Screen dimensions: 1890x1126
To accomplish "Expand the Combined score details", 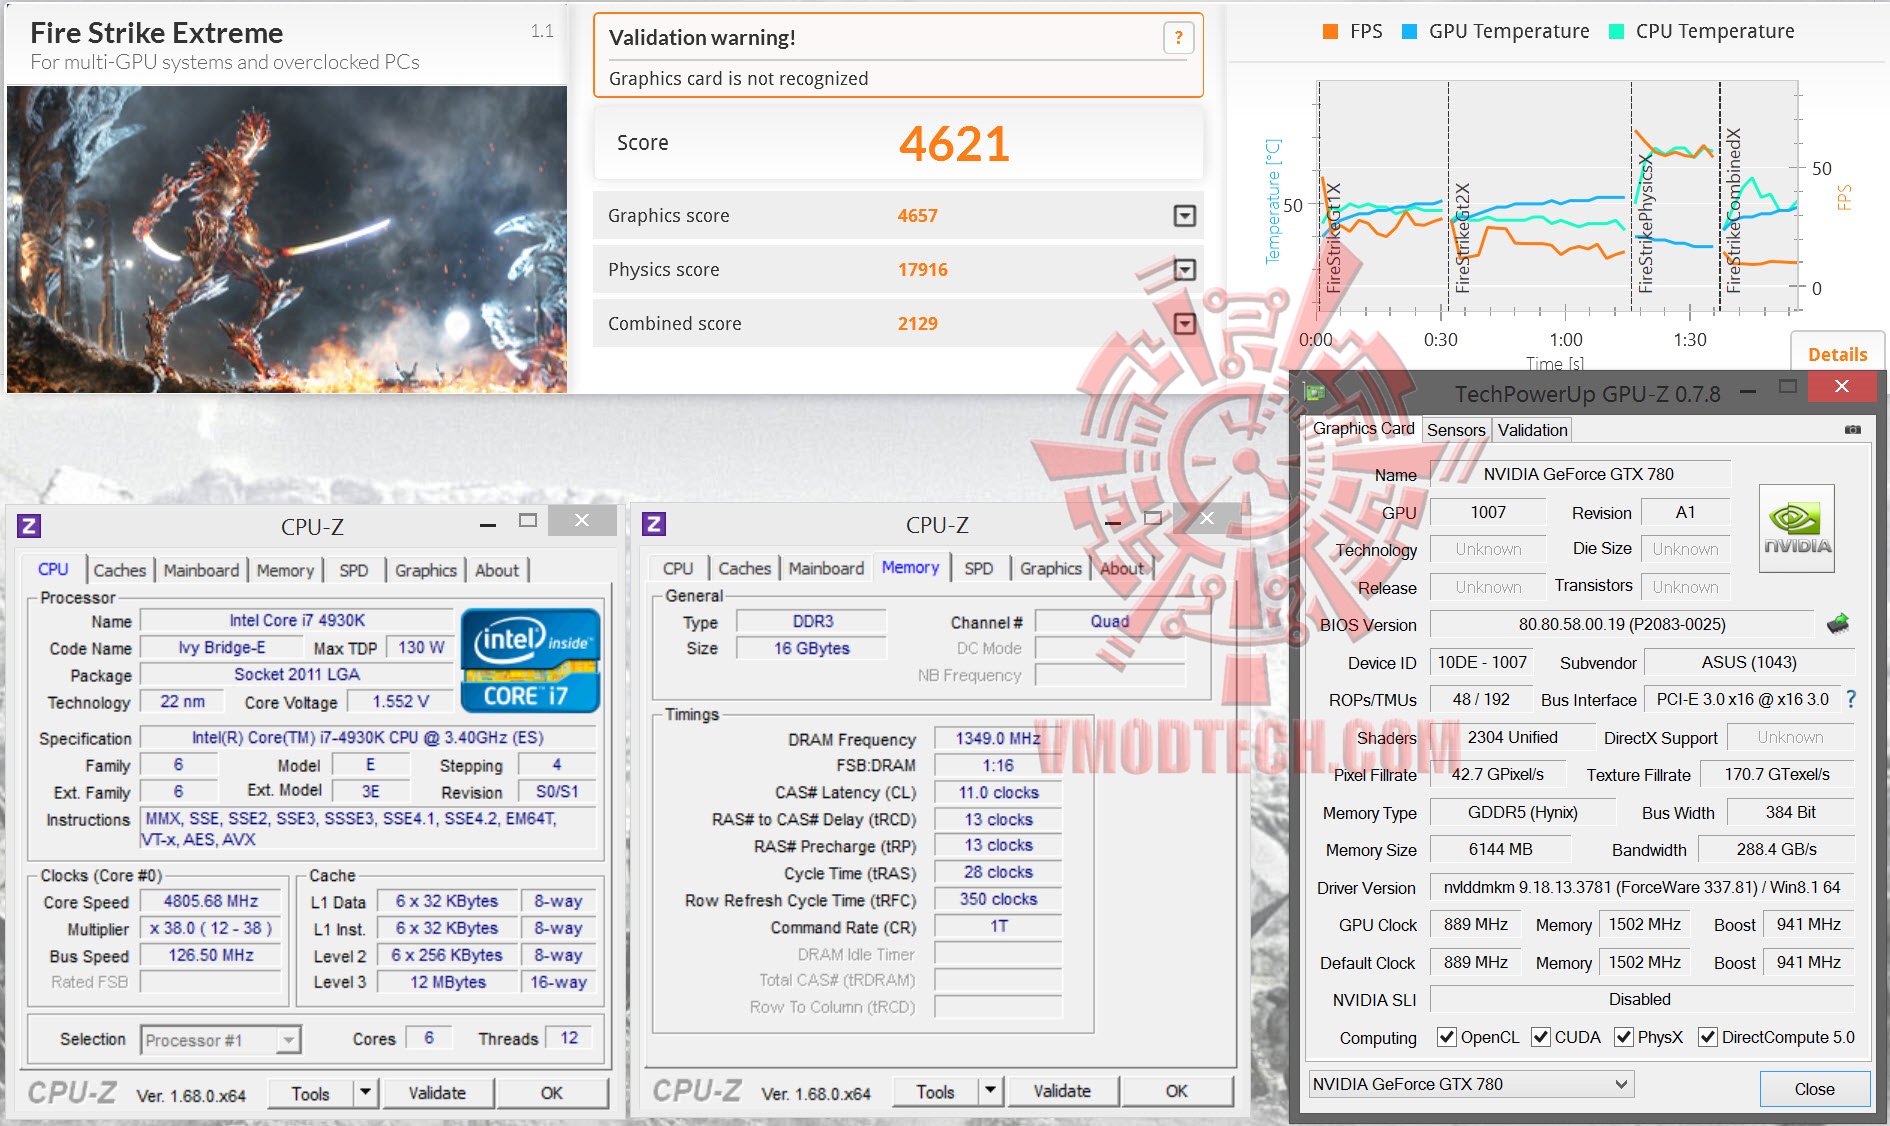I will (x=1184, y=324).
